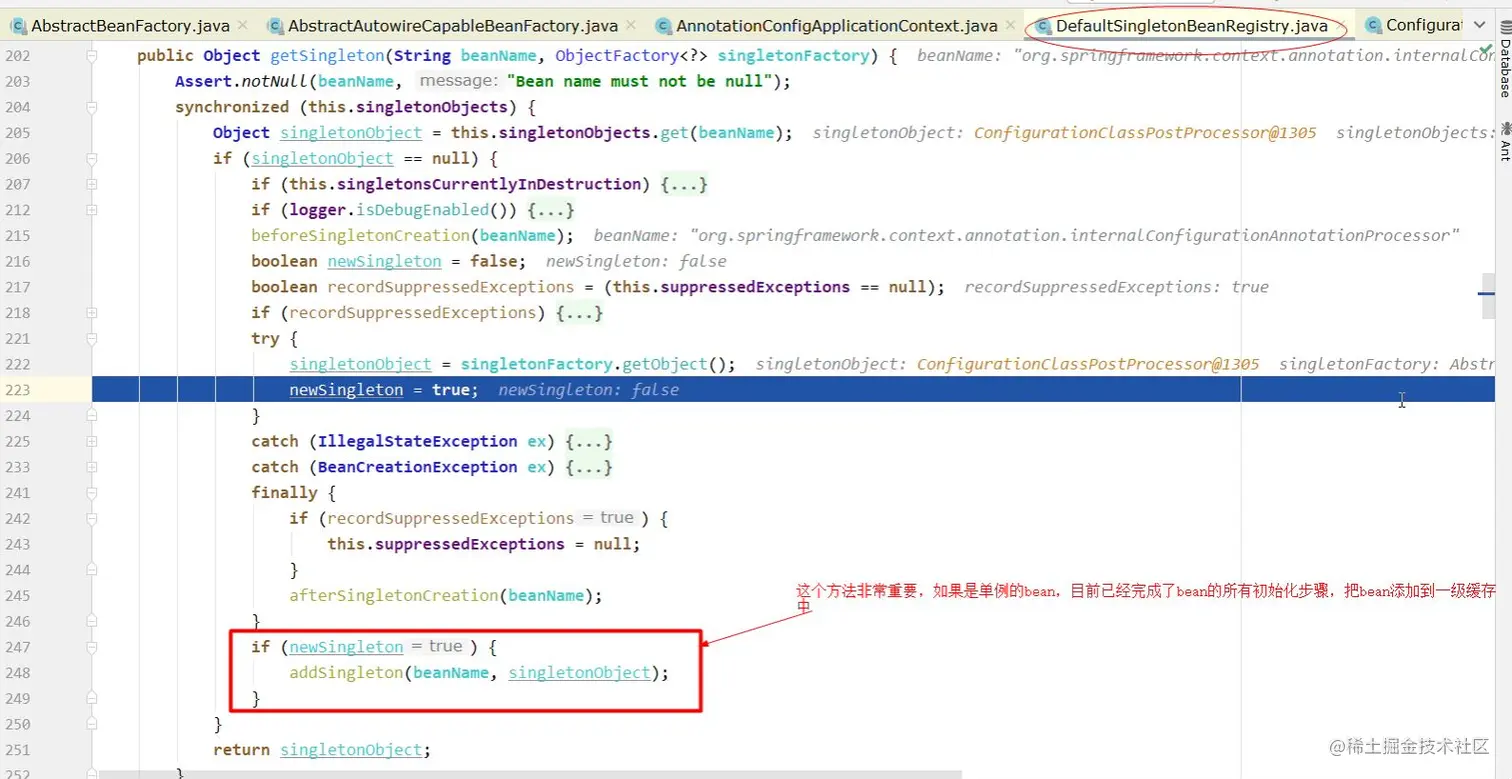
Task: Expand the {...} placeholder after logger.isDebugEnabled()
Action: [x=551, y=210]
